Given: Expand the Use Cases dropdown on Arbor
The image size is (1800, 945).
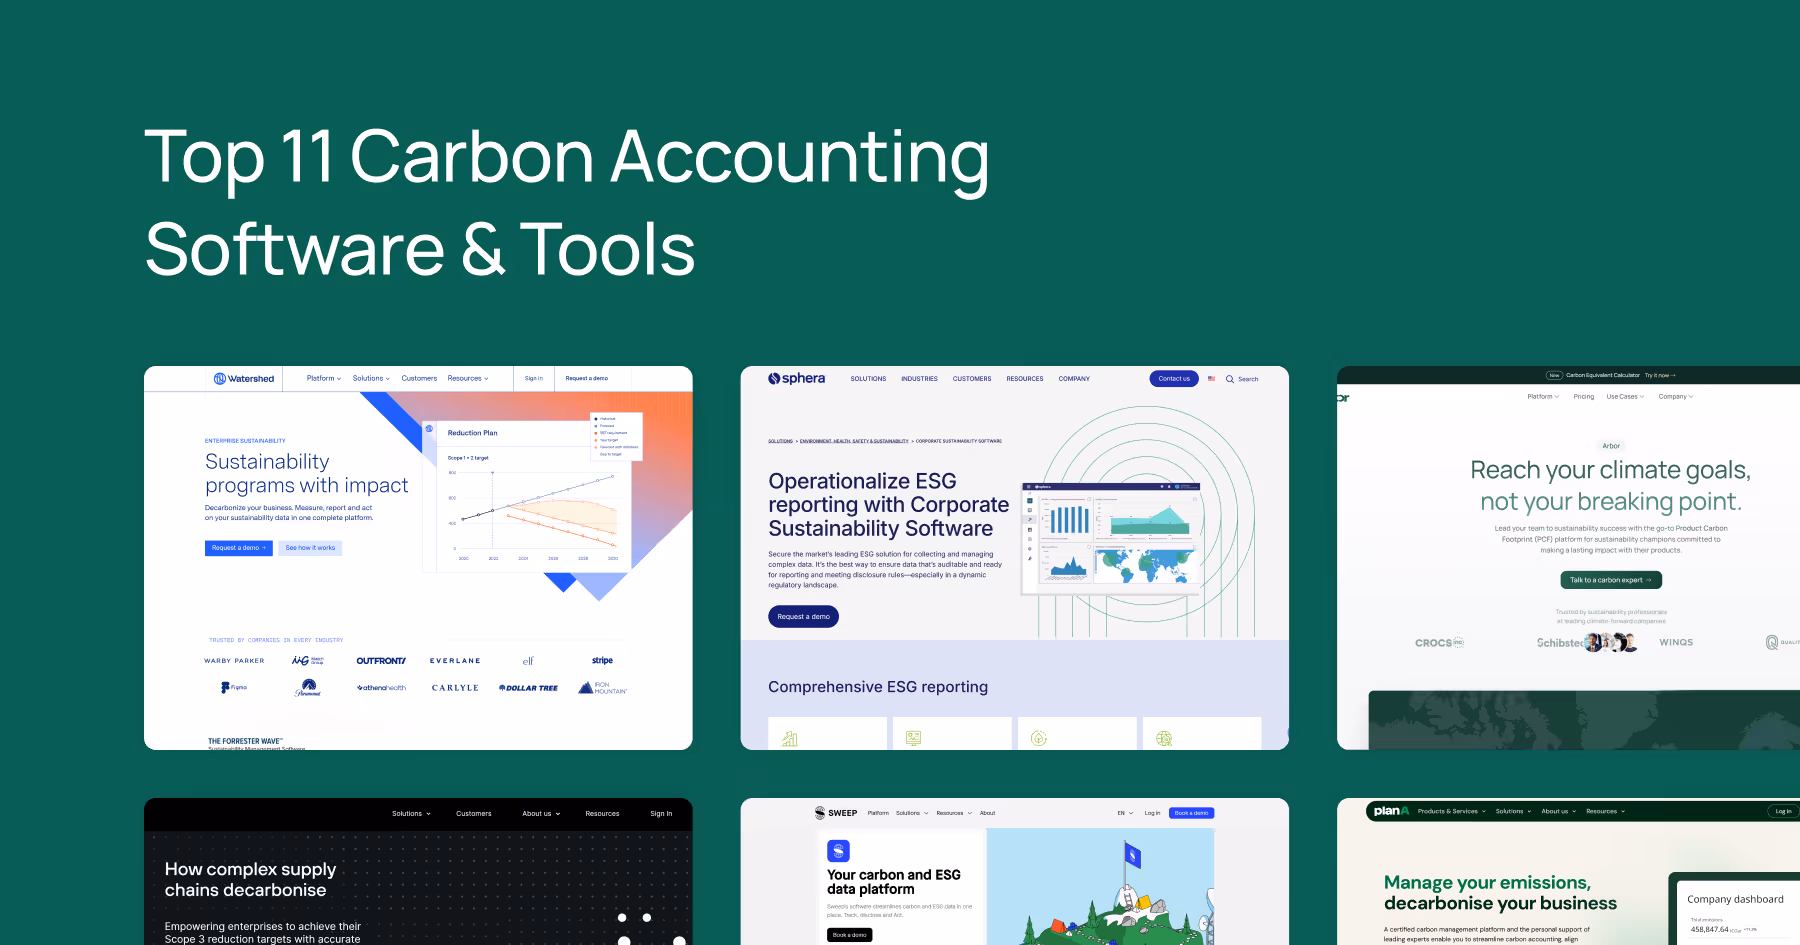Looking at the screenshot, I should click(1625, 397).
